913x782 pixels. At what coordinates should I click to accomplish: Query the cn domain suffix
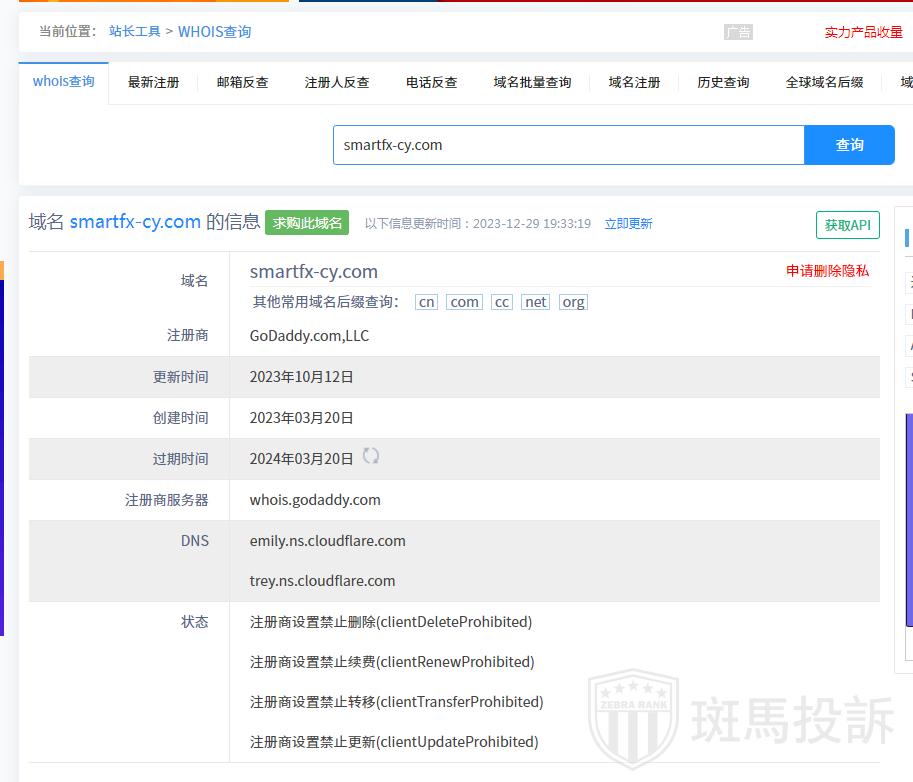pos(427,302)
